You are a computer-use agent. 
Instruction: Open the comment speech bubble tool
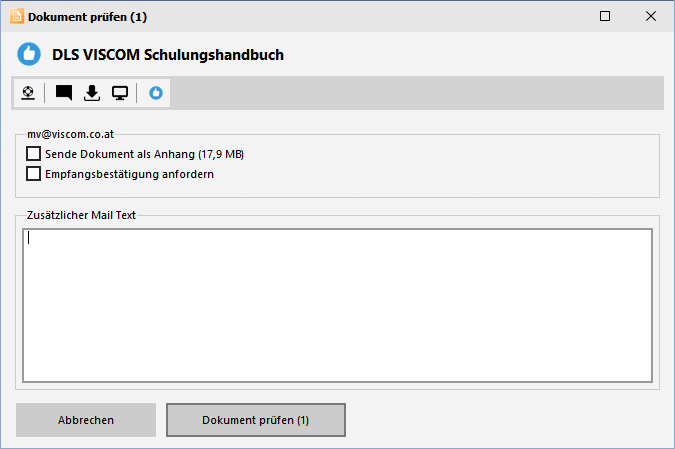pos(64,93)
